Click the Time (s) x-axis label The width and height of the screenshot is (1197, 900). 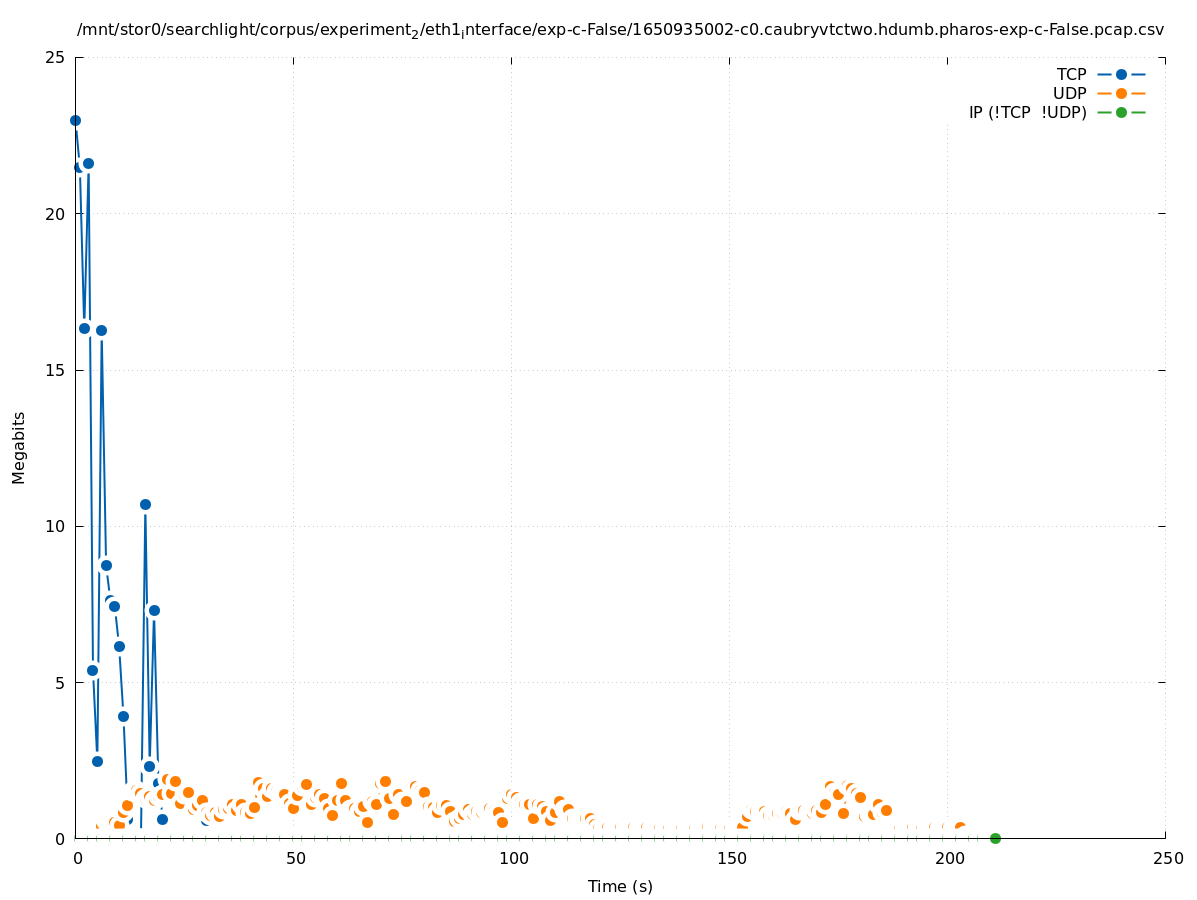point(620,886)
